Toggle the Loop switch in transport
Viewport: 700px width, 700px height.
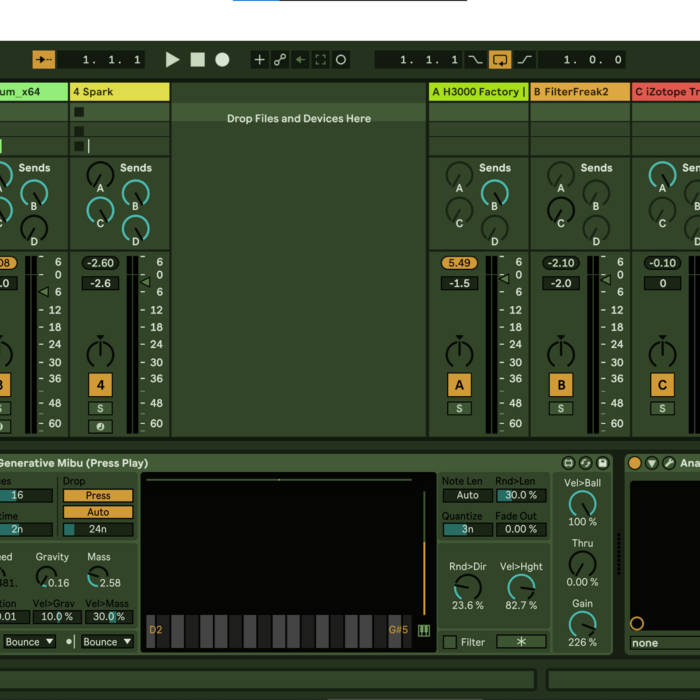[x=499, y=60]
